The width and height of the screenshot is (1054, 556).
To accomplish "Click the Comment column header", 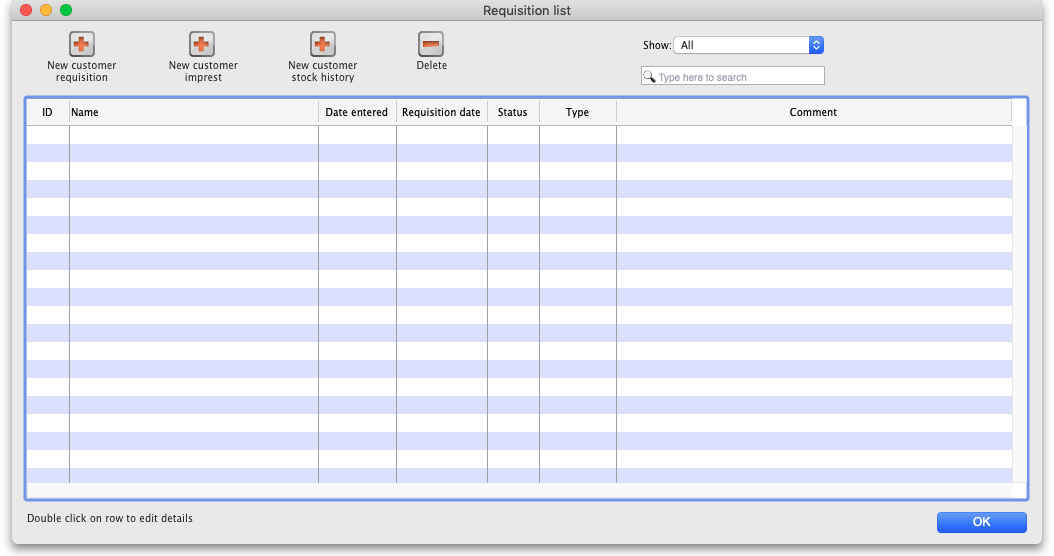I will (813, 112).
